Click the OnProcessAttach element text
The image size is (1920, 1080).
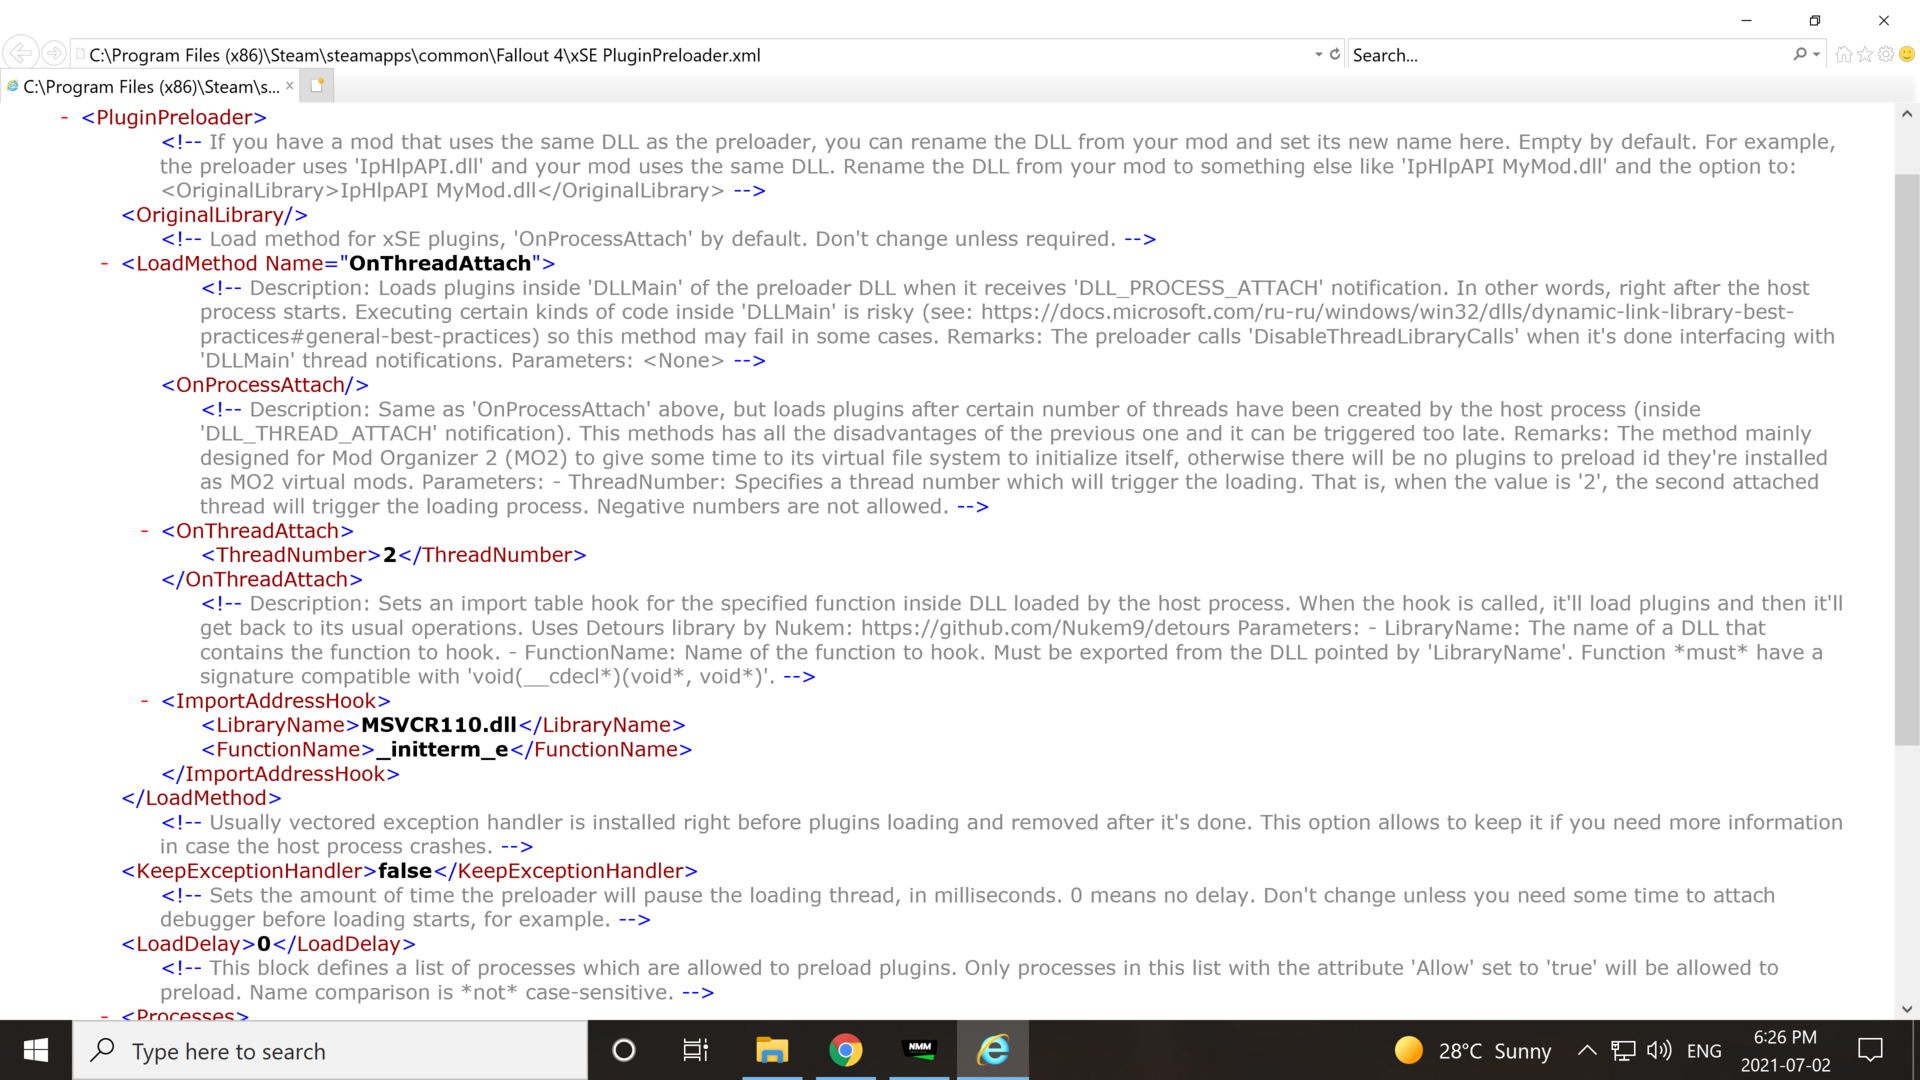click(265, 385)
